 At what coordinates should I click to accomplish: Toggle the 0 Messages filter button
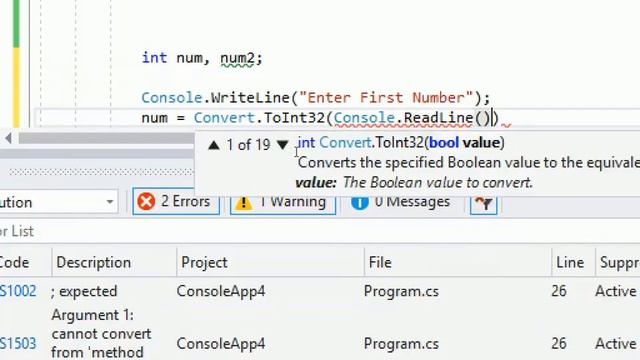click(x=401, y=203)
